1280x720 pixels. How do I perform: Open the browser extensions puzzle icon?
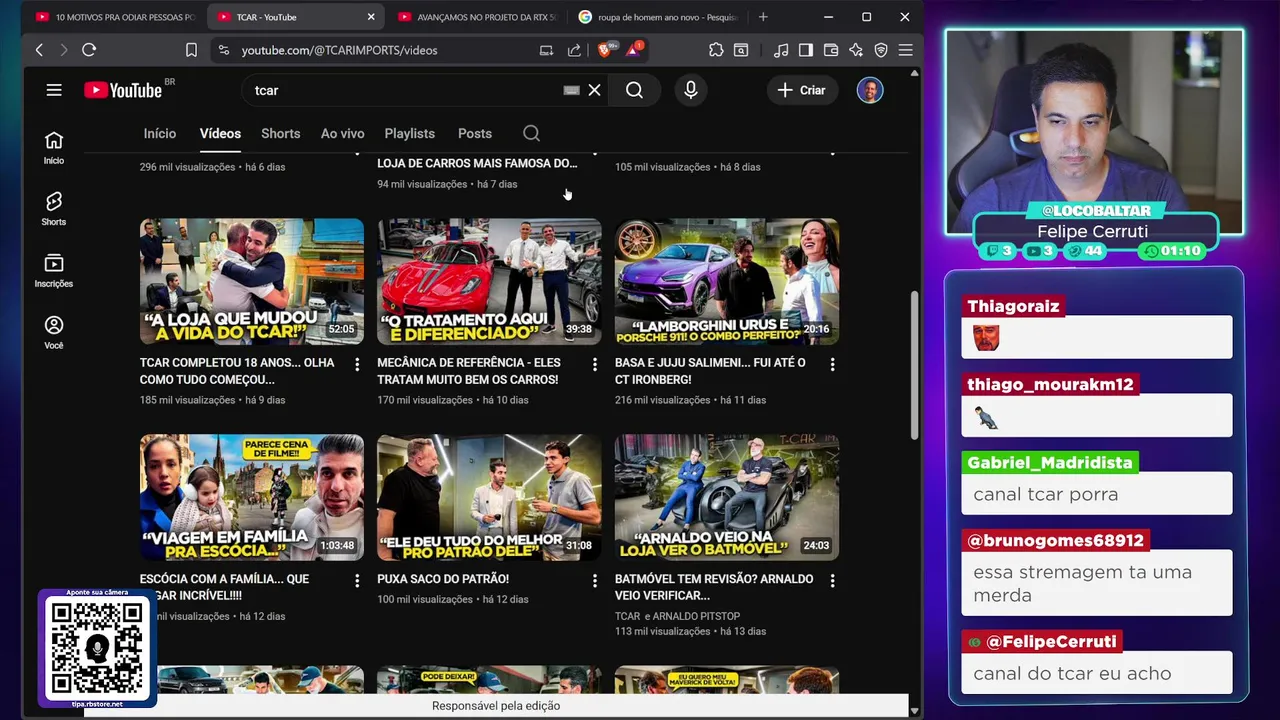[x=716, y=50]
